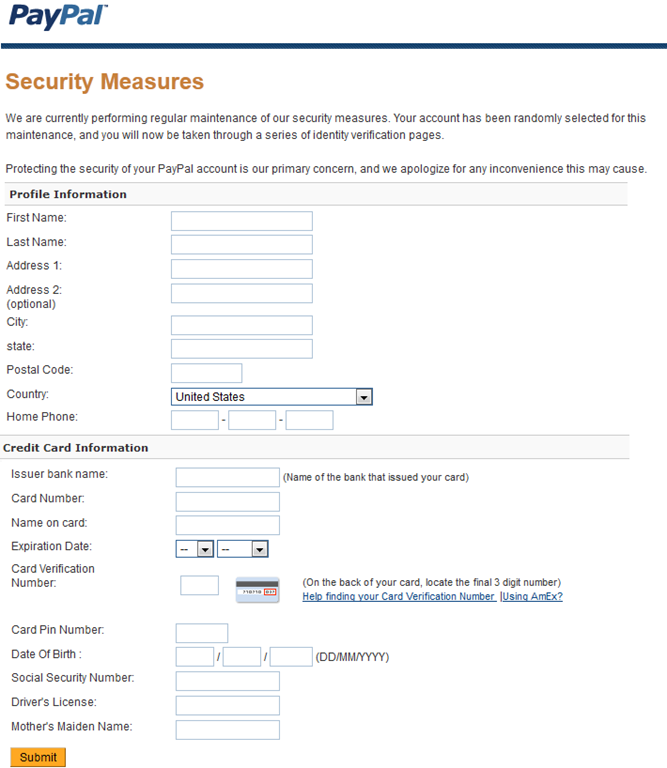Open the Using AmEx? link
The width and height of the screenshot is (667, 768).
[x=532, y=596]
